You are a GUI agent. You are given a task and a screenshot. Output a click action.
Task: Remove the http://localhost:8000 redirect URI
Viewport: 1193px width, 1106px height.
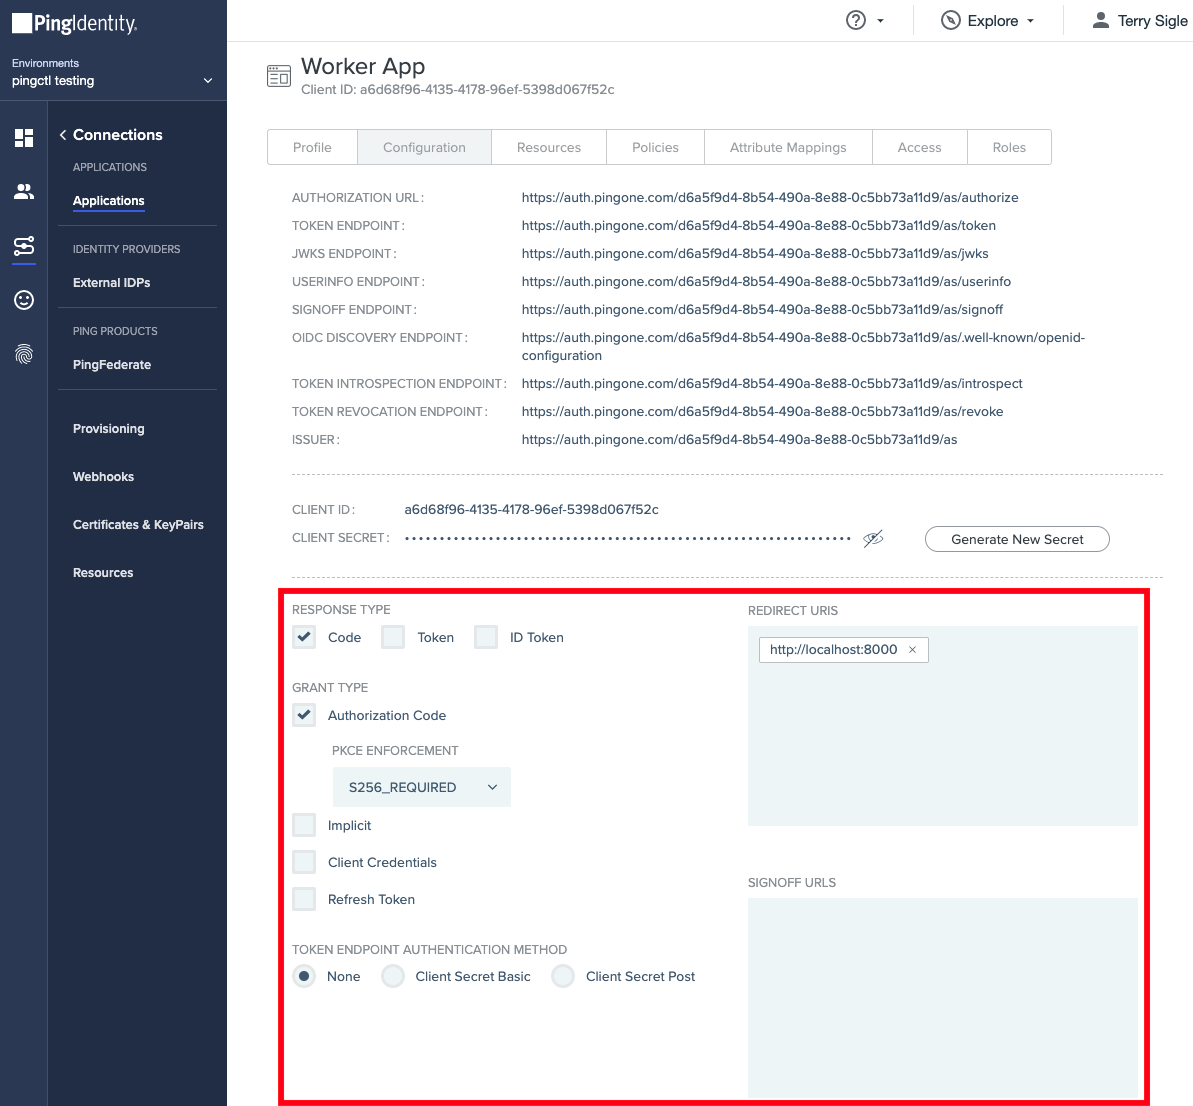tap(912, 649)
